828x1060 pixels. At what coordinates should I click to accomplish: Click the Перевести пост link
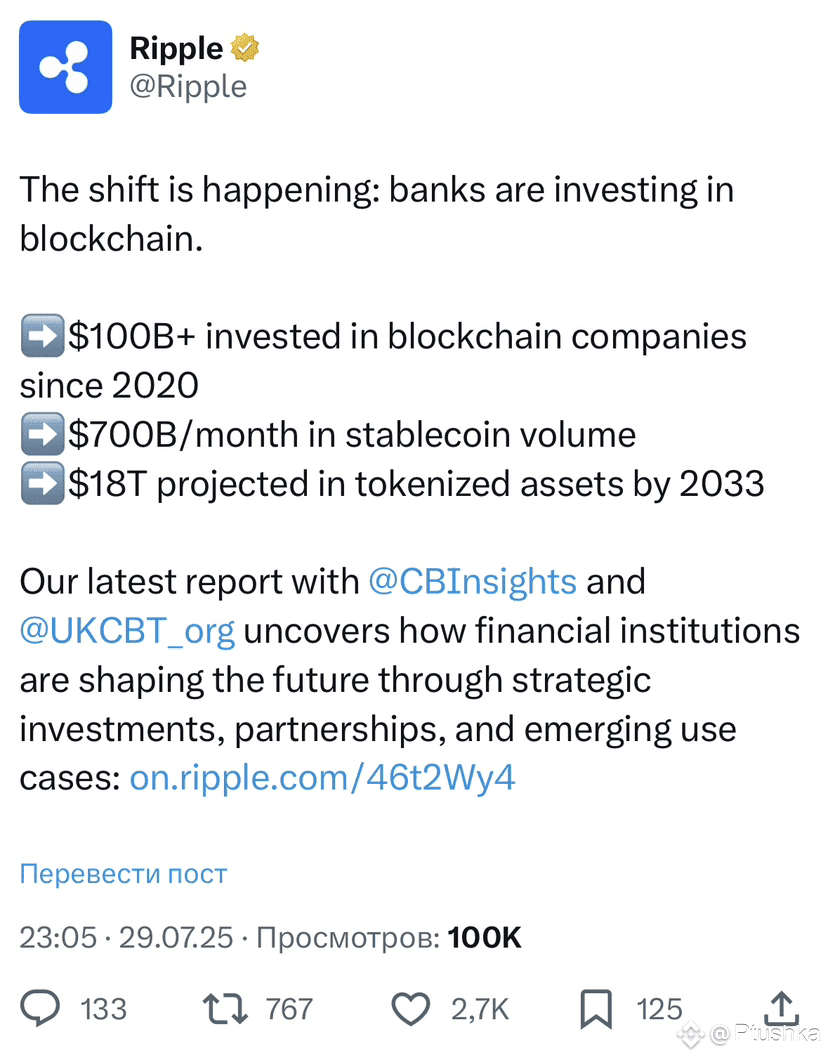click(x=122, y=873)
